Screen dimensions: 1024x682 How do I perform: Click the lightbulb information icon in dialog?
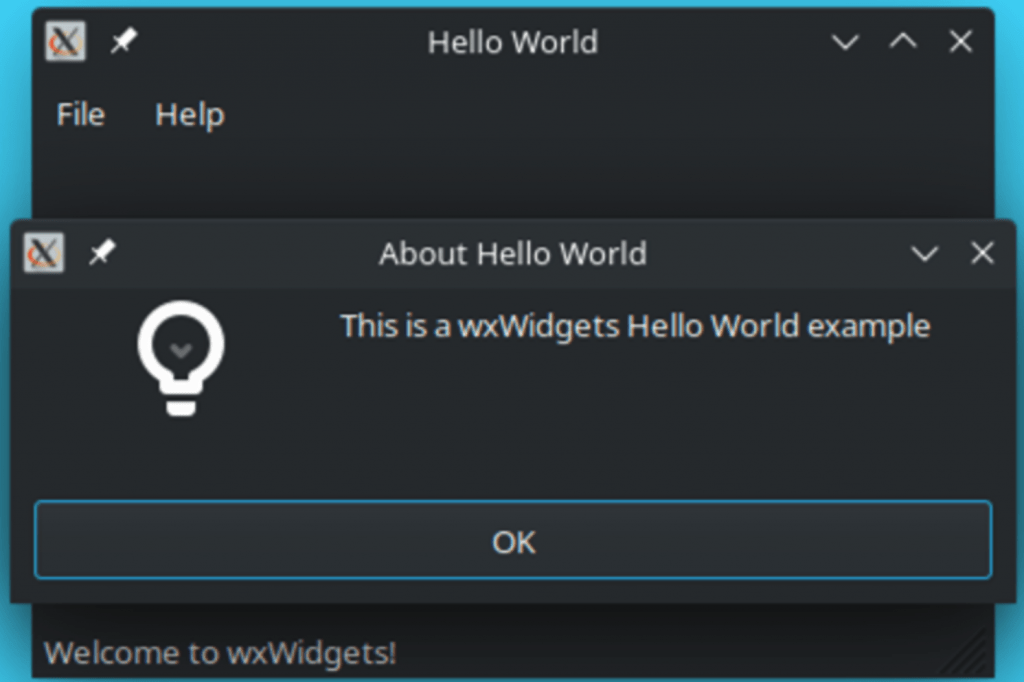click(181, 357)
